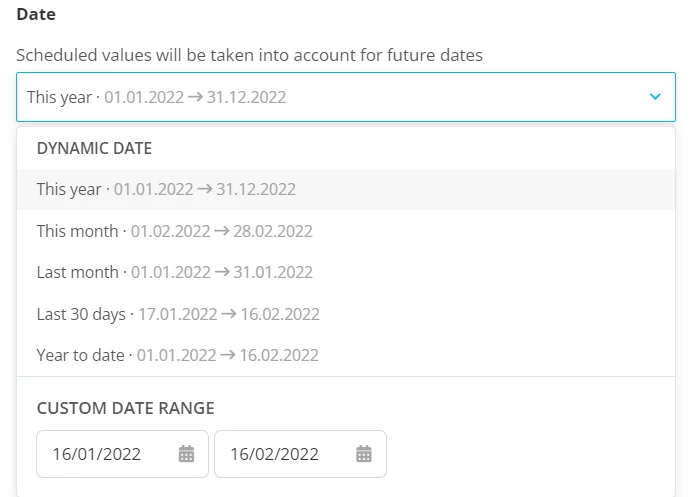Open the start date calendar picker icon
693x497 pixels.
(x=186, y=454)
